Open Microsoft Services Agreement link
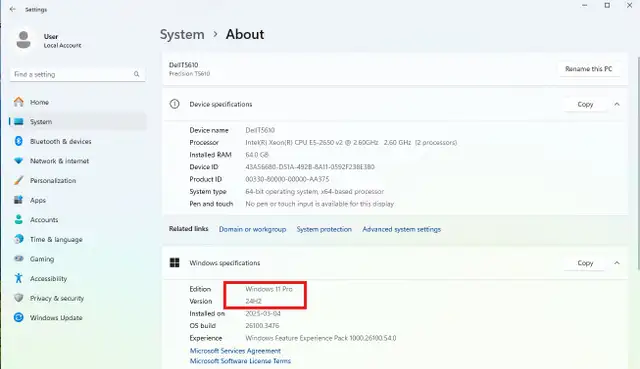 click(235, 351)
